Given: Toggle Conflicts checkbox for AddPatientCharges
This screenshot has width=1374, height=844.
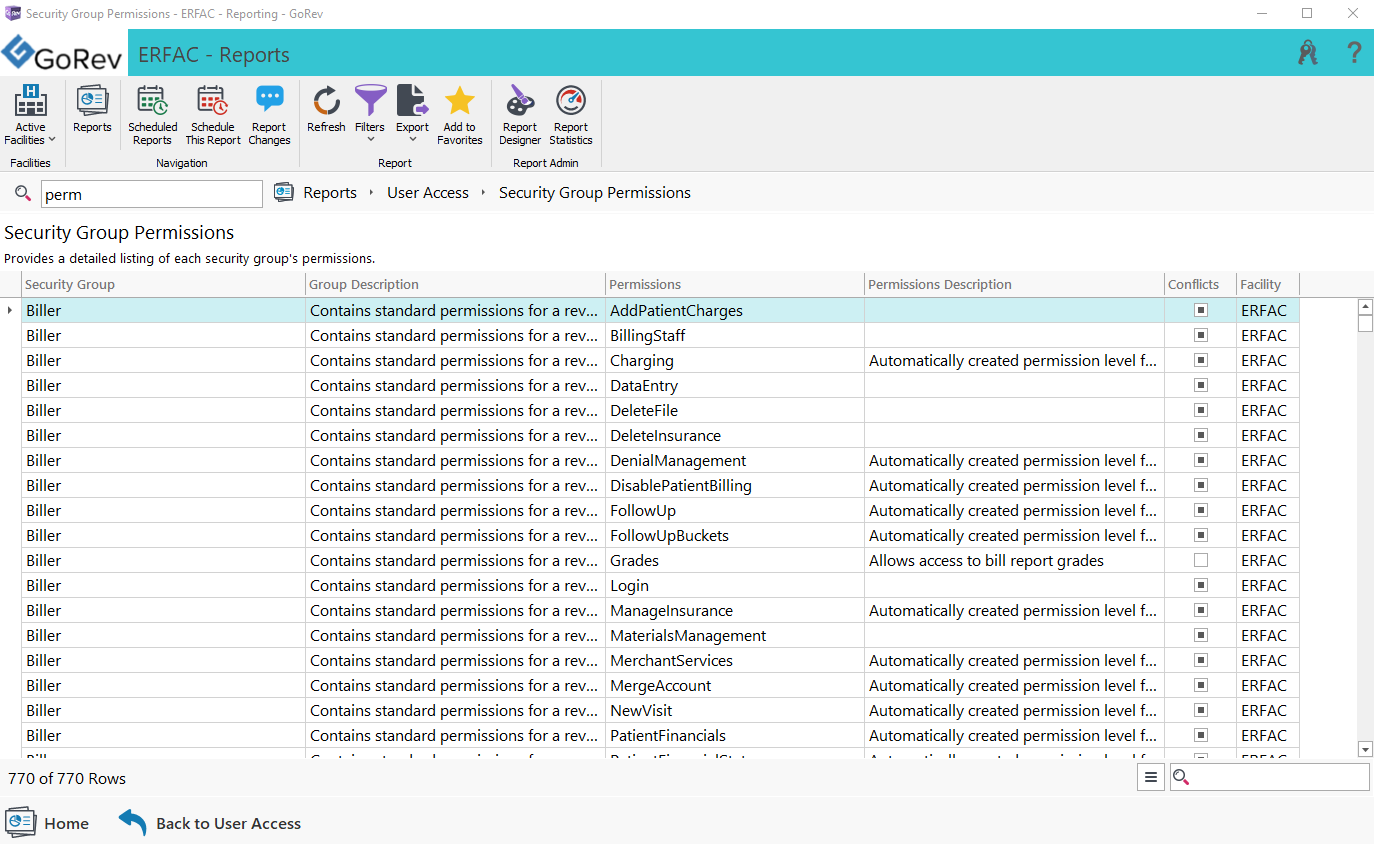Looking at the screenshot, I should tap(1201, 310).
